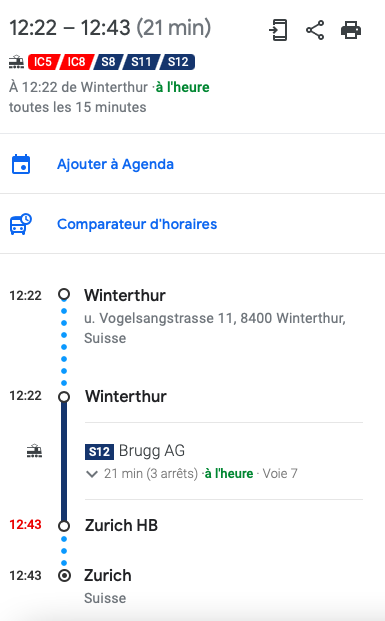Click the bus clock schedule icon
The image size is (385, 621).
coord(21,224)
